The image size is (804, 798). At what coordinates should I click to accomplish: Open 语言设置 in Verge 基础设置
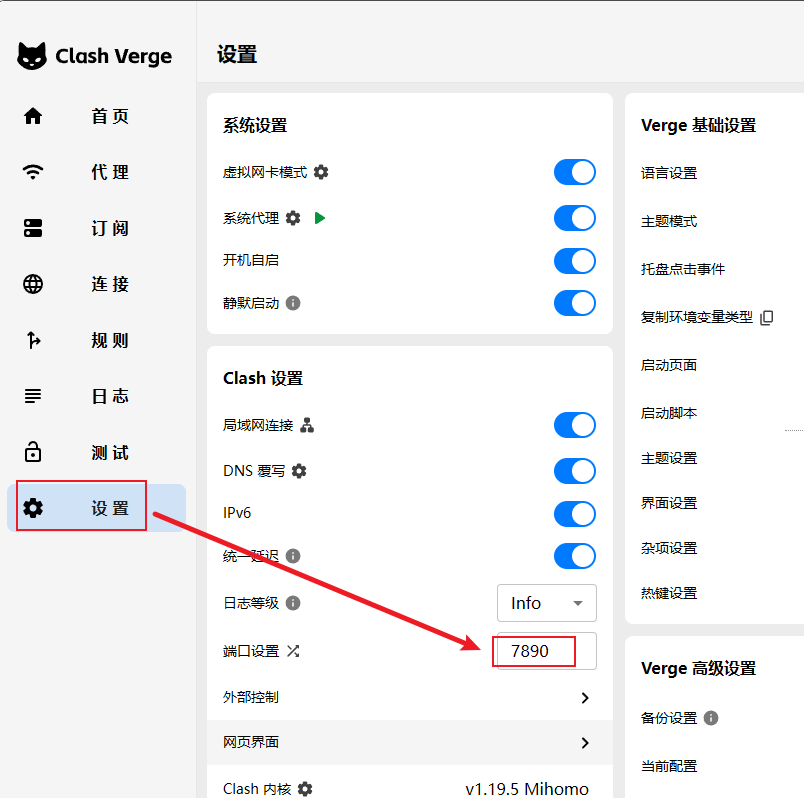(669, 173)
